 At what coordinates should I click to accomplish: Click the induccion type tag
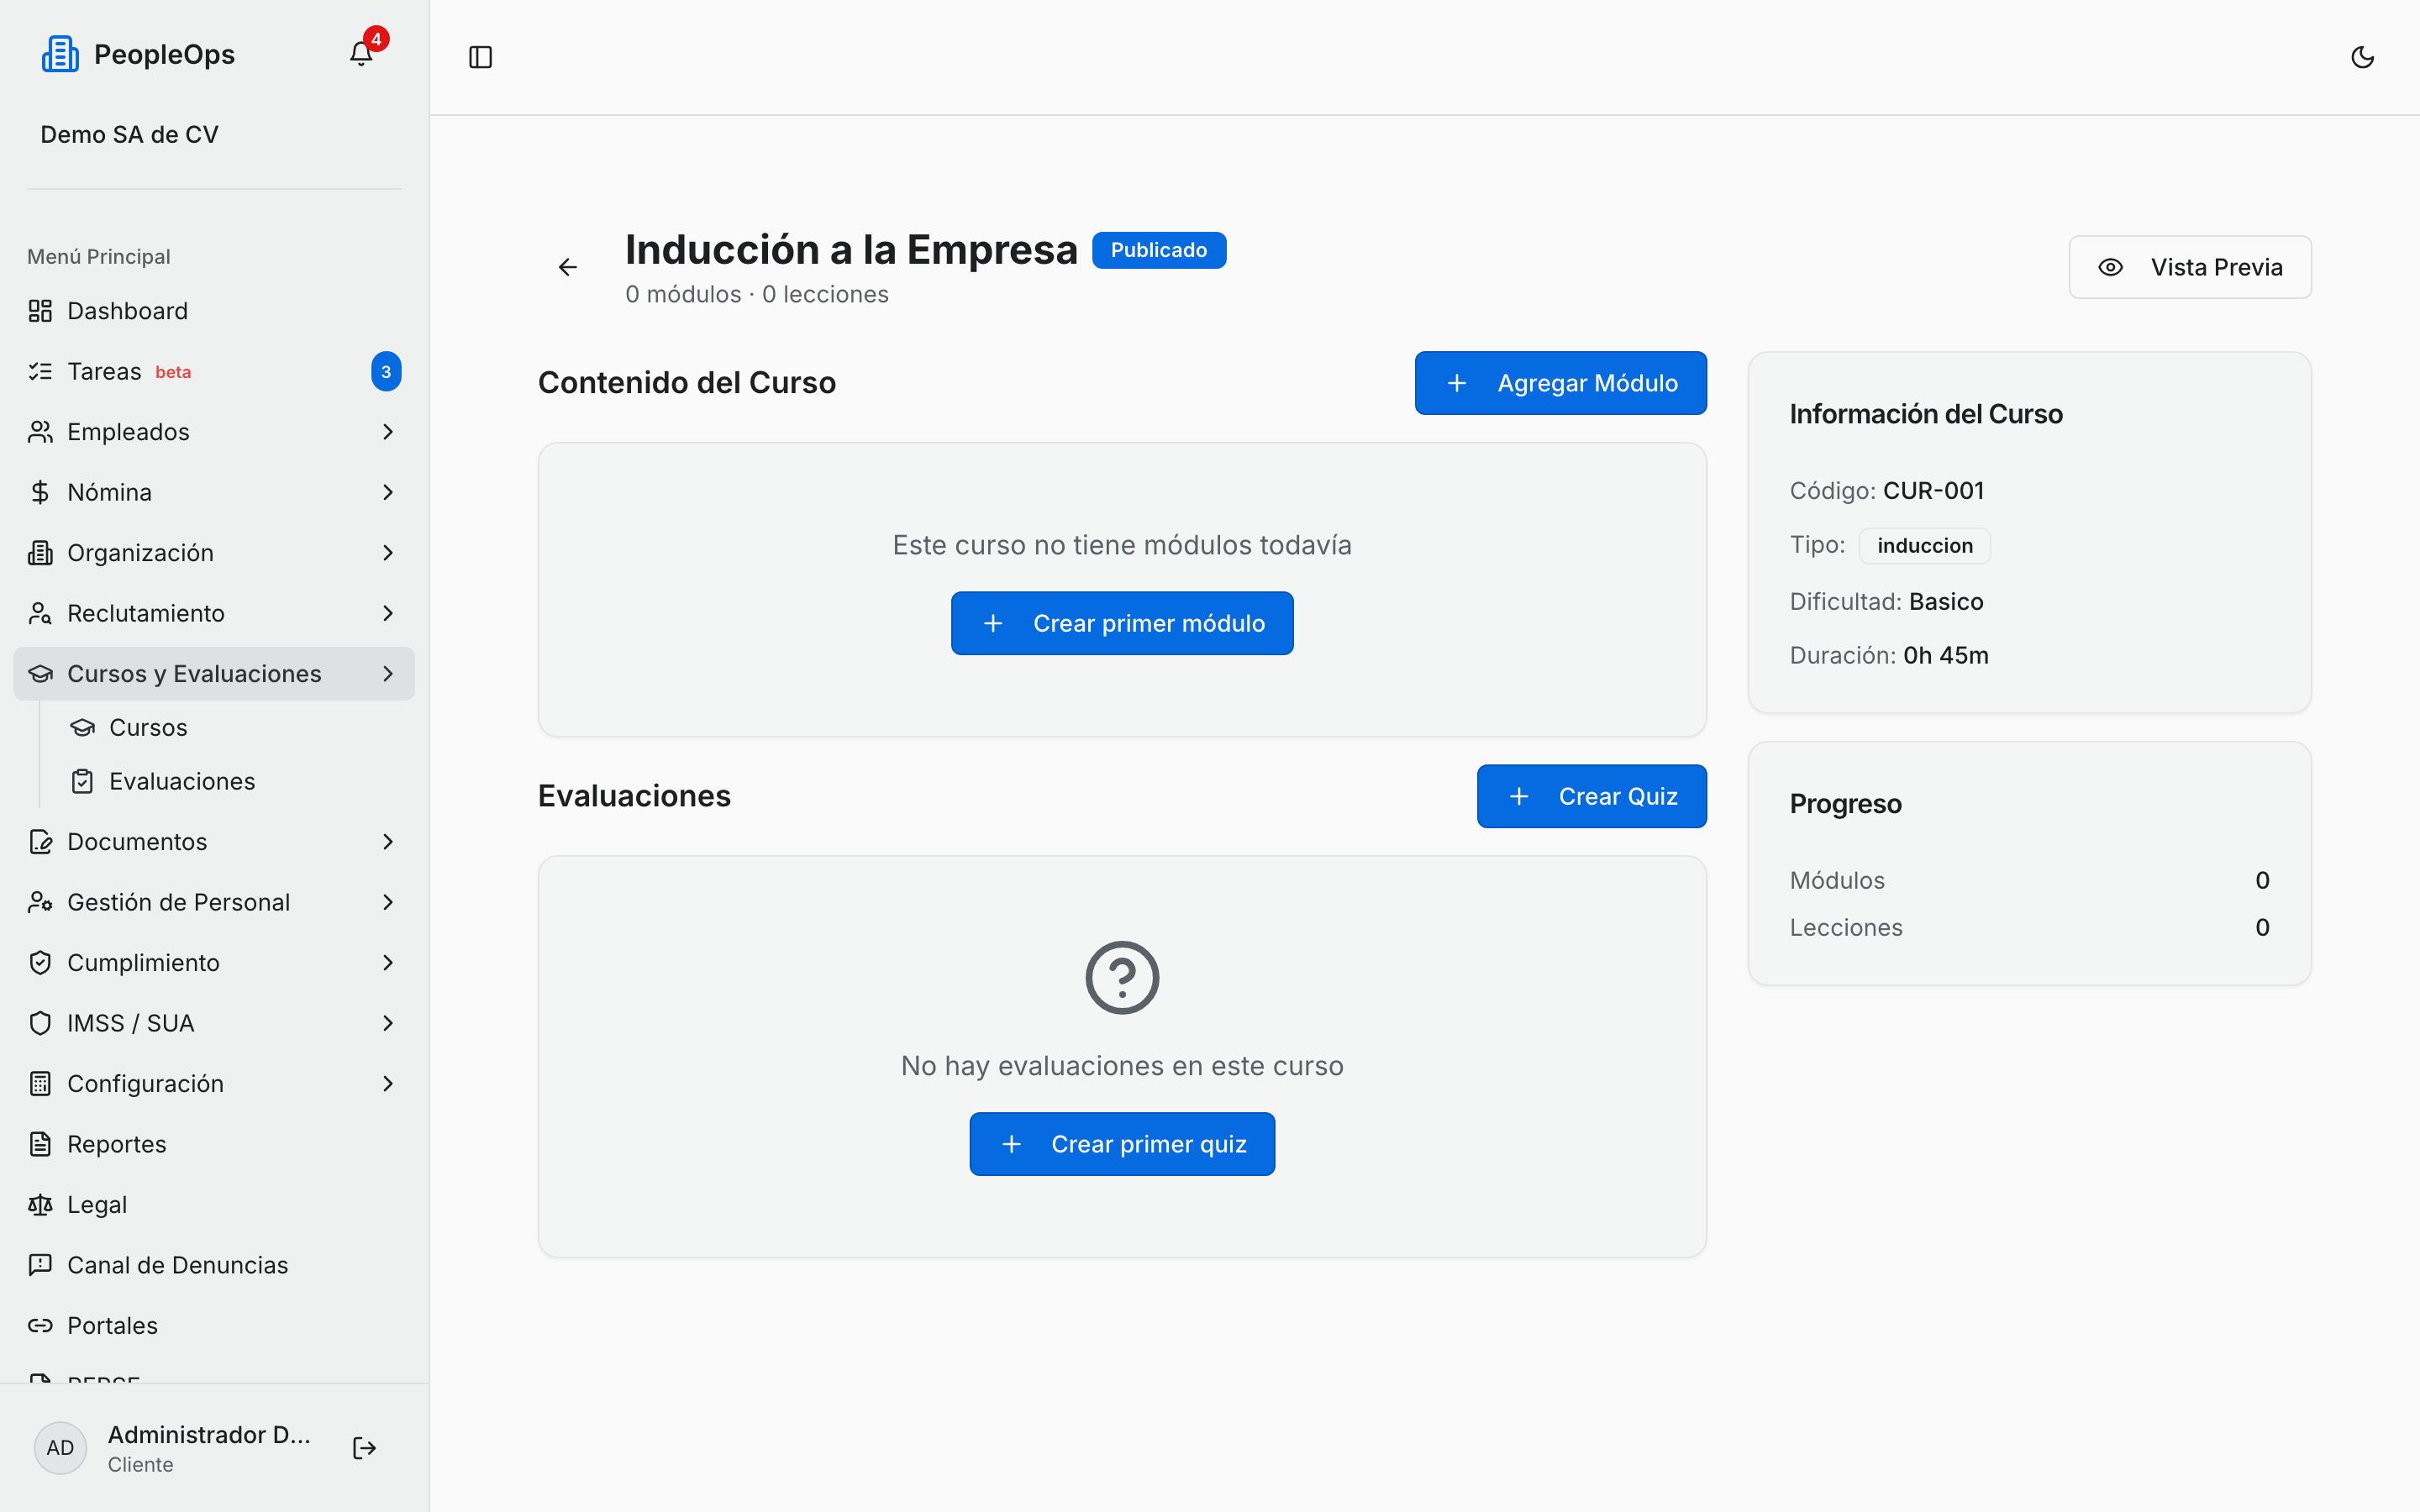tap(1925, 546)
